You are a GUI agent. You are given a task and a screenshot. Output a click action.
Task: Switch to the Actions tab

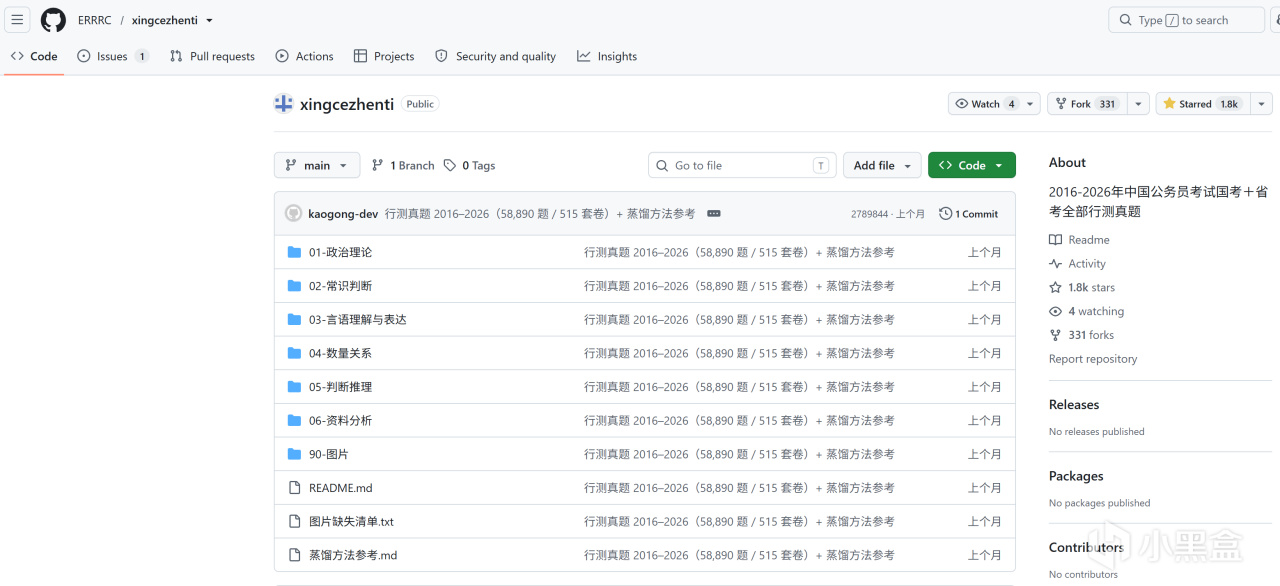(305, 56)
